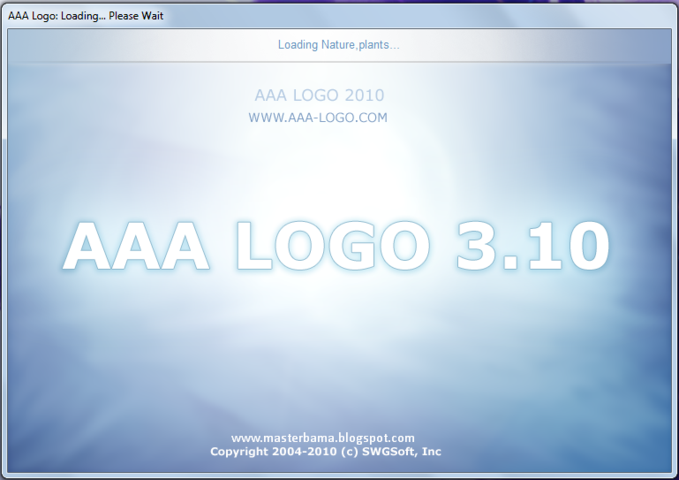The height and width of the screenshot is (480, 679).
Task: Click the 'Loading Nature,plants...' status text
Action: 339,45
